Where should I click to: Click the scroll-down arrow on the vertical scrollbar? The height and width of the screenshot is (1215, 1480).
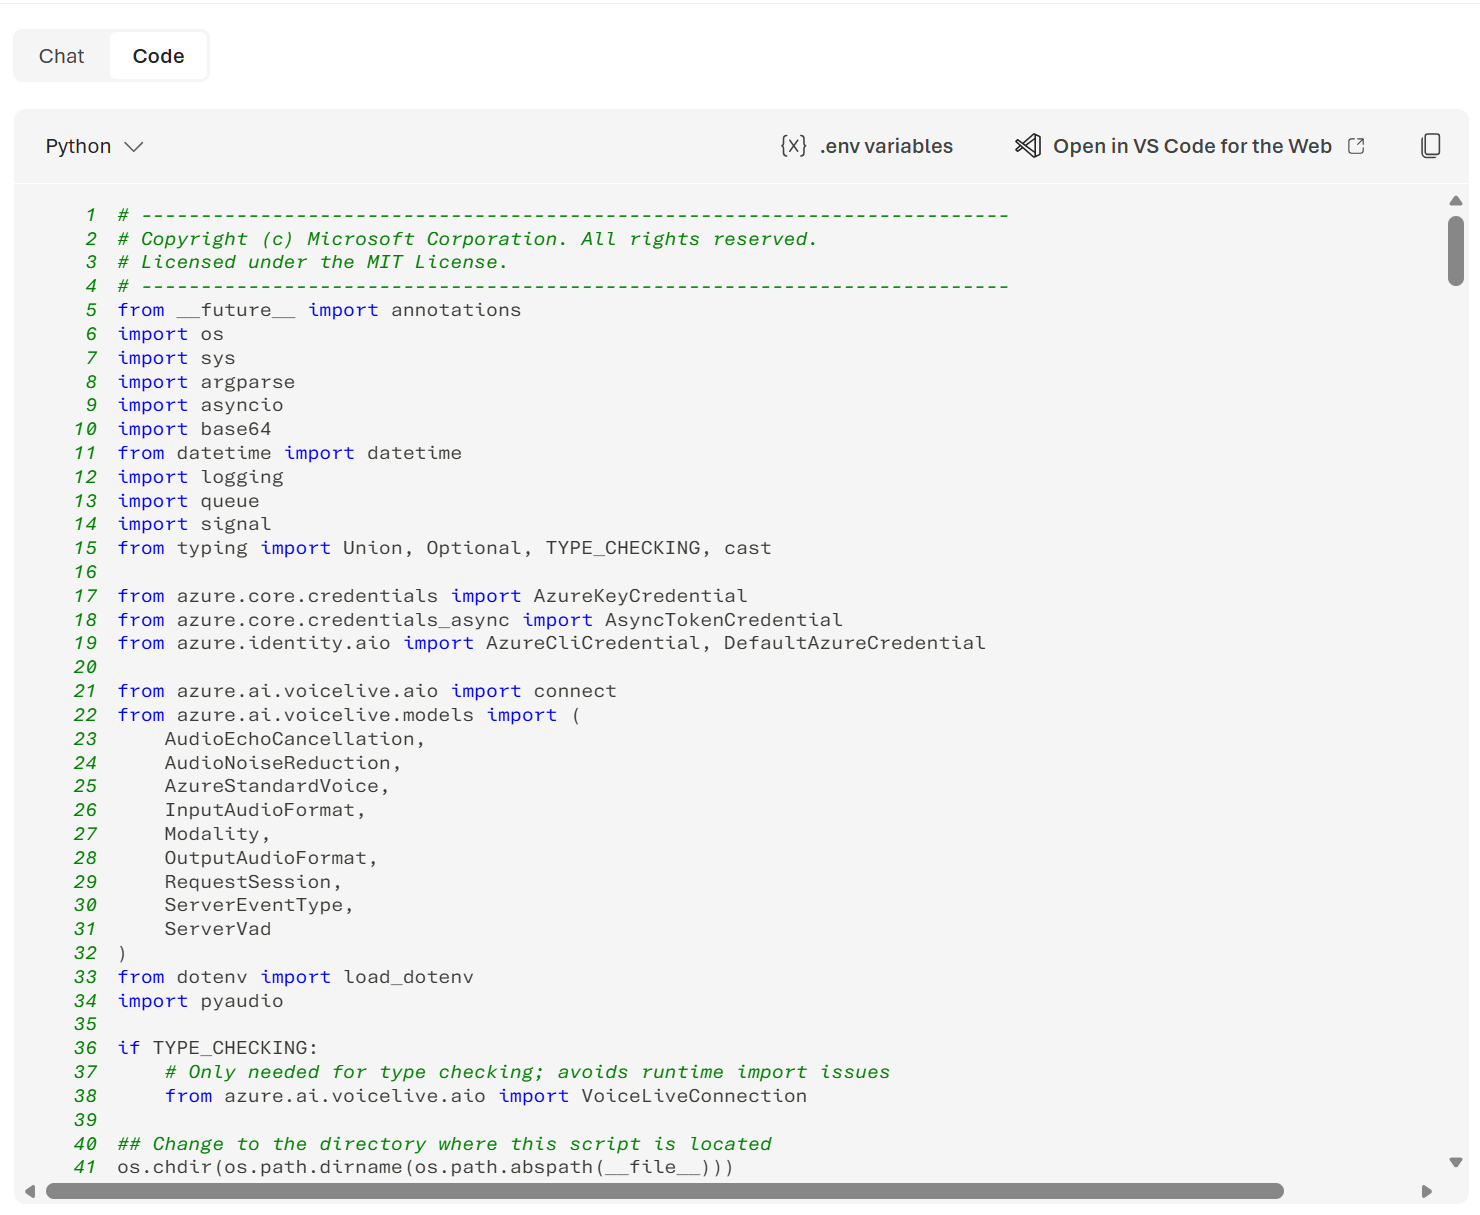pyautogui.click(x=1456, y=1162)
